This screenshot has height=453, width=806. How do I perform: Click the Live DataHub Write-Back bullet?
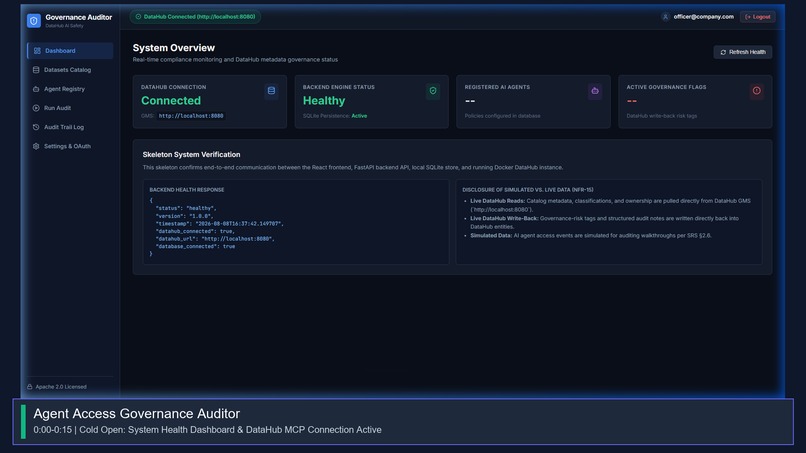pyautogui.click(x=604, y=223)
